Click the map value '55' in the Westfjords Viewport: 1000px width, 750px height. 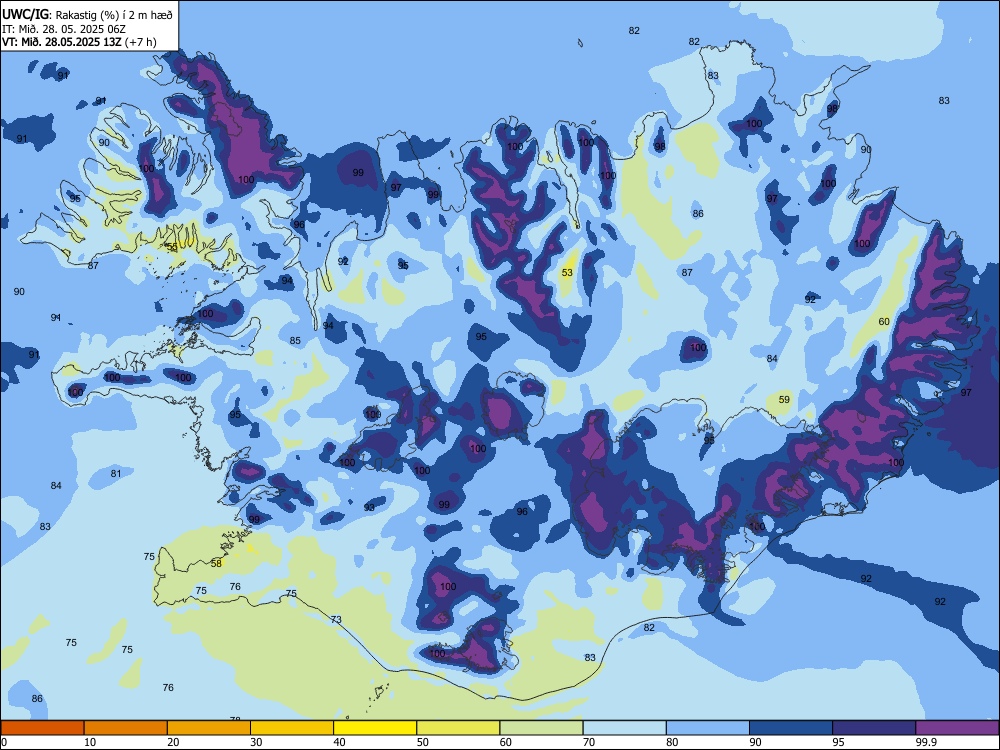pos(172,247)
